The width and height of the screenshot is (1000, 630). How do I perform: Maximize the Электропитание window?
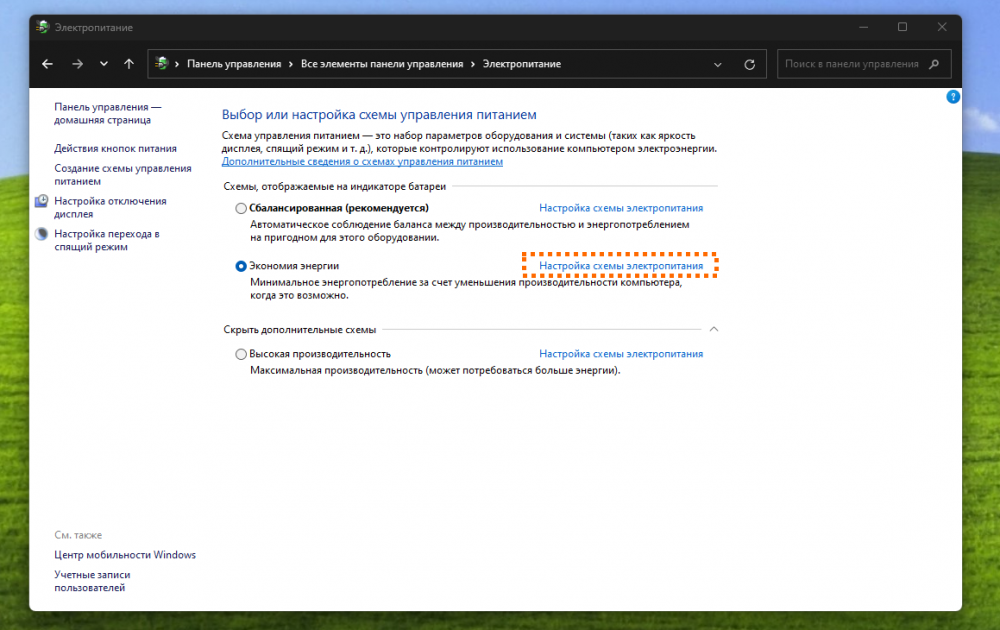point(902,27)
